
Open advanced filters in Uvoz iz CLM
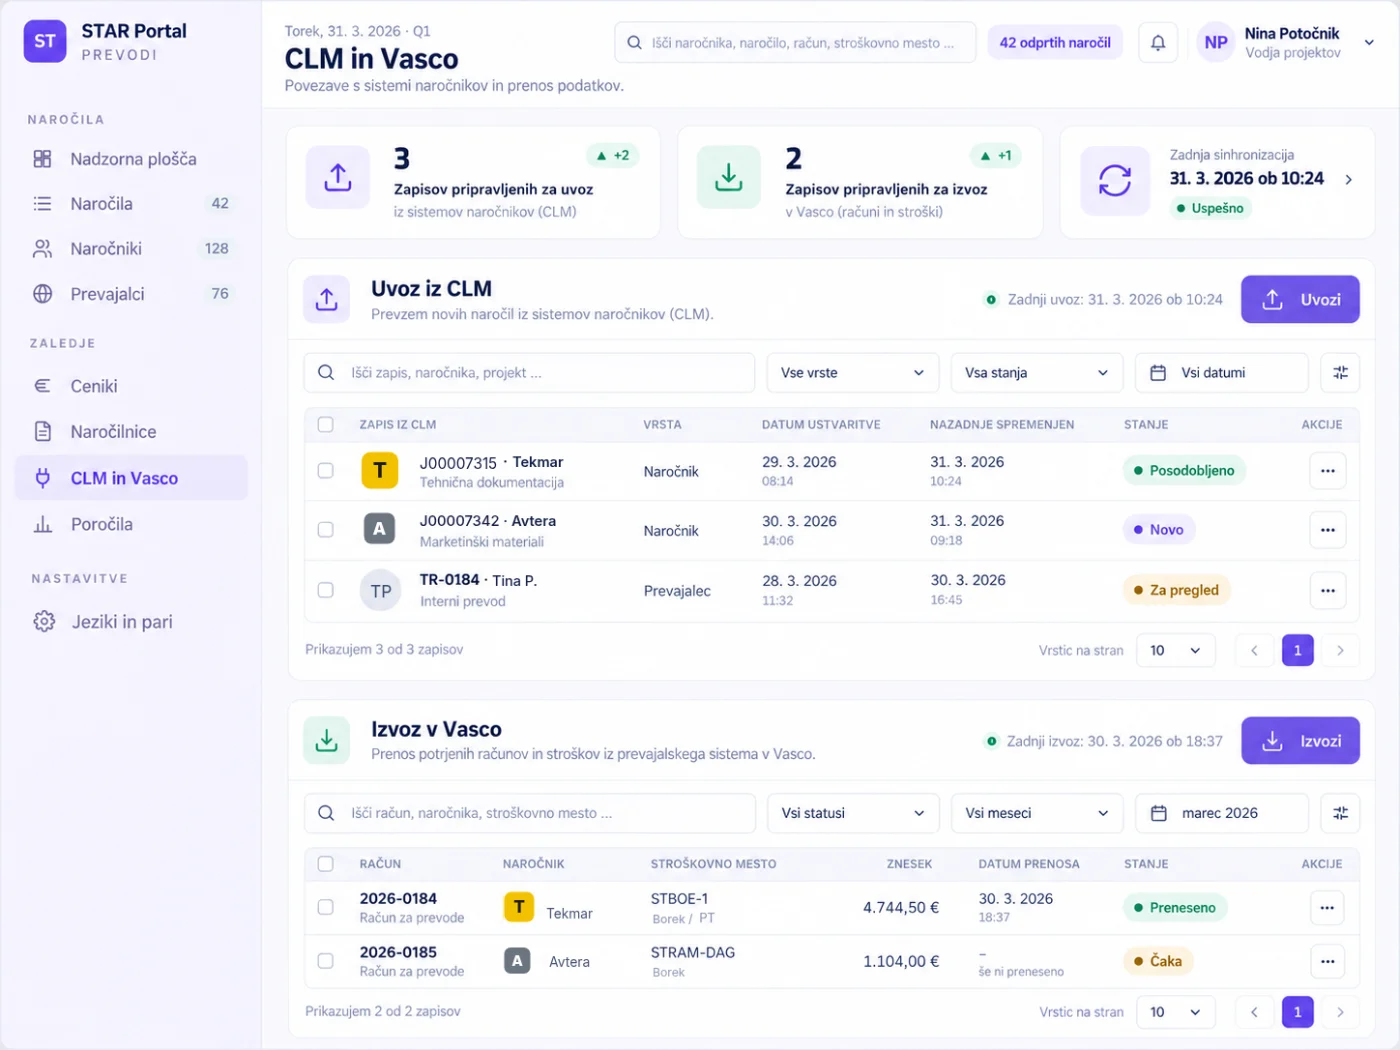click(x=1341, y=373)
